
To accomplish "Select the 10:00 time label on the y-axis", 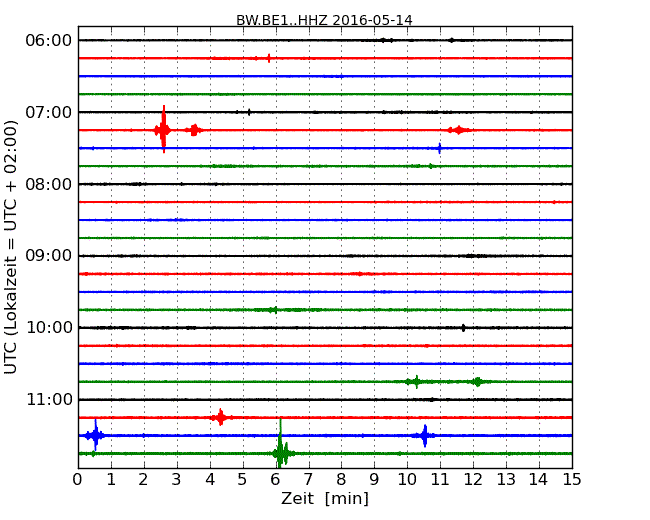I will point(49,328).
